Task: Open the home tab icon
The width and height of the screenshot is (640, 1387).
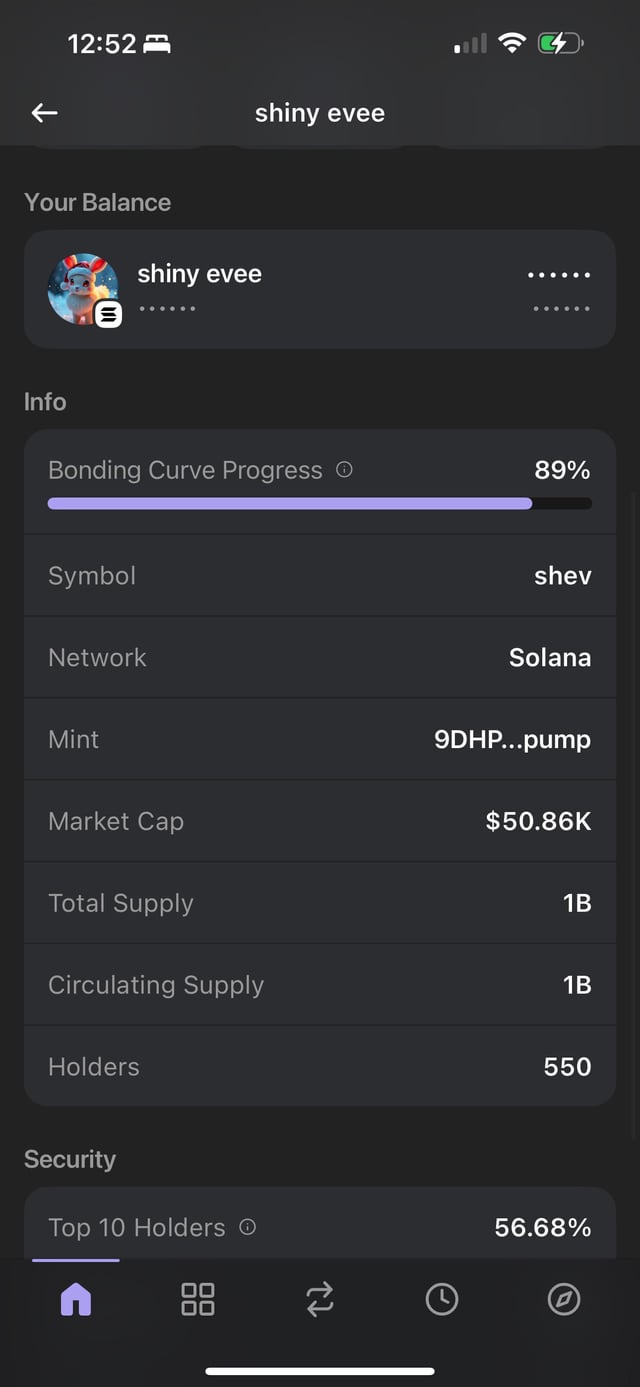Action: point(76,1299)
